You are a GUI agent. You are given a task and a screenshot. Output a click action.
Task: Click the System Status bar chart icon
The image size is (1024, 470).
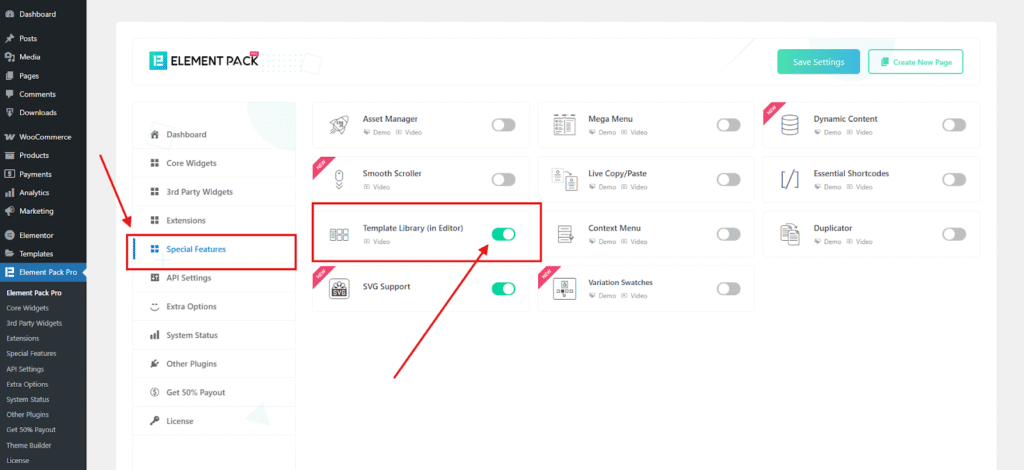click(155, 336)
